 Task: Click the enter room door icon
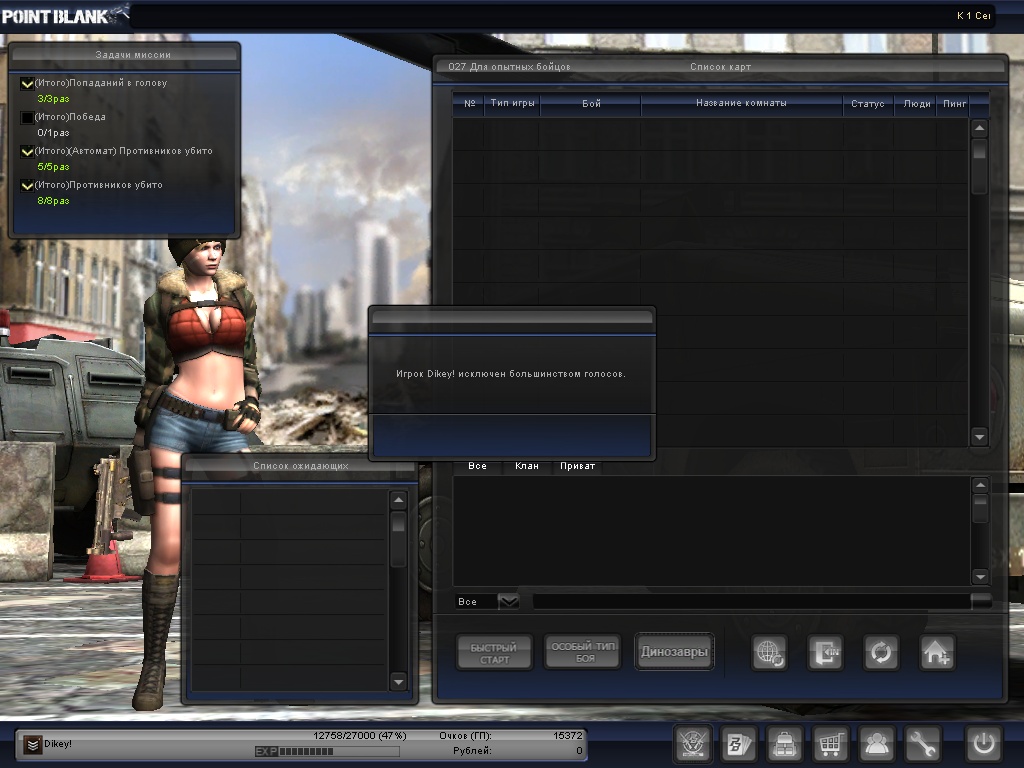pyautogui.click(x=825, y=653)
